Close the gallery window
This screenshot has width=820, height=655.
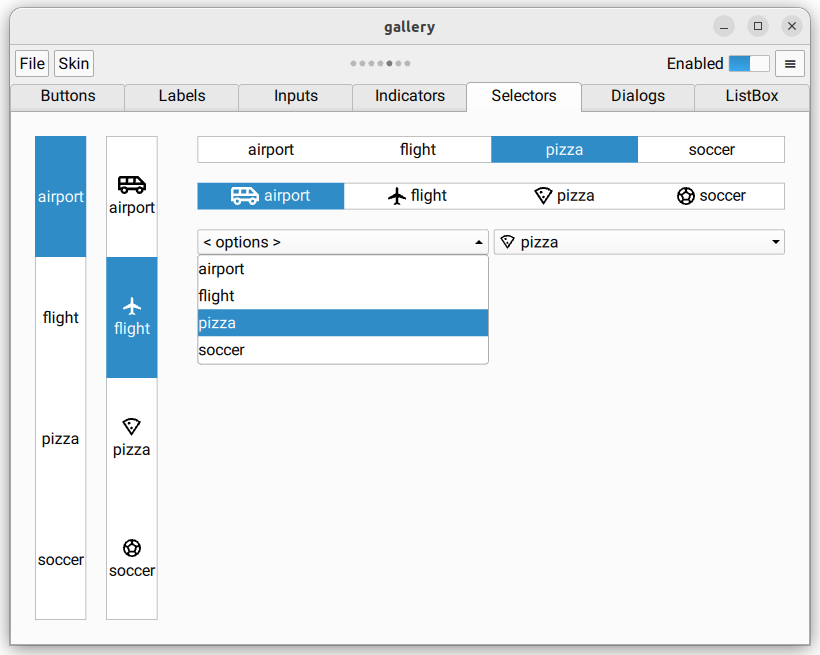pyautogui.click(x=792, y=26)
